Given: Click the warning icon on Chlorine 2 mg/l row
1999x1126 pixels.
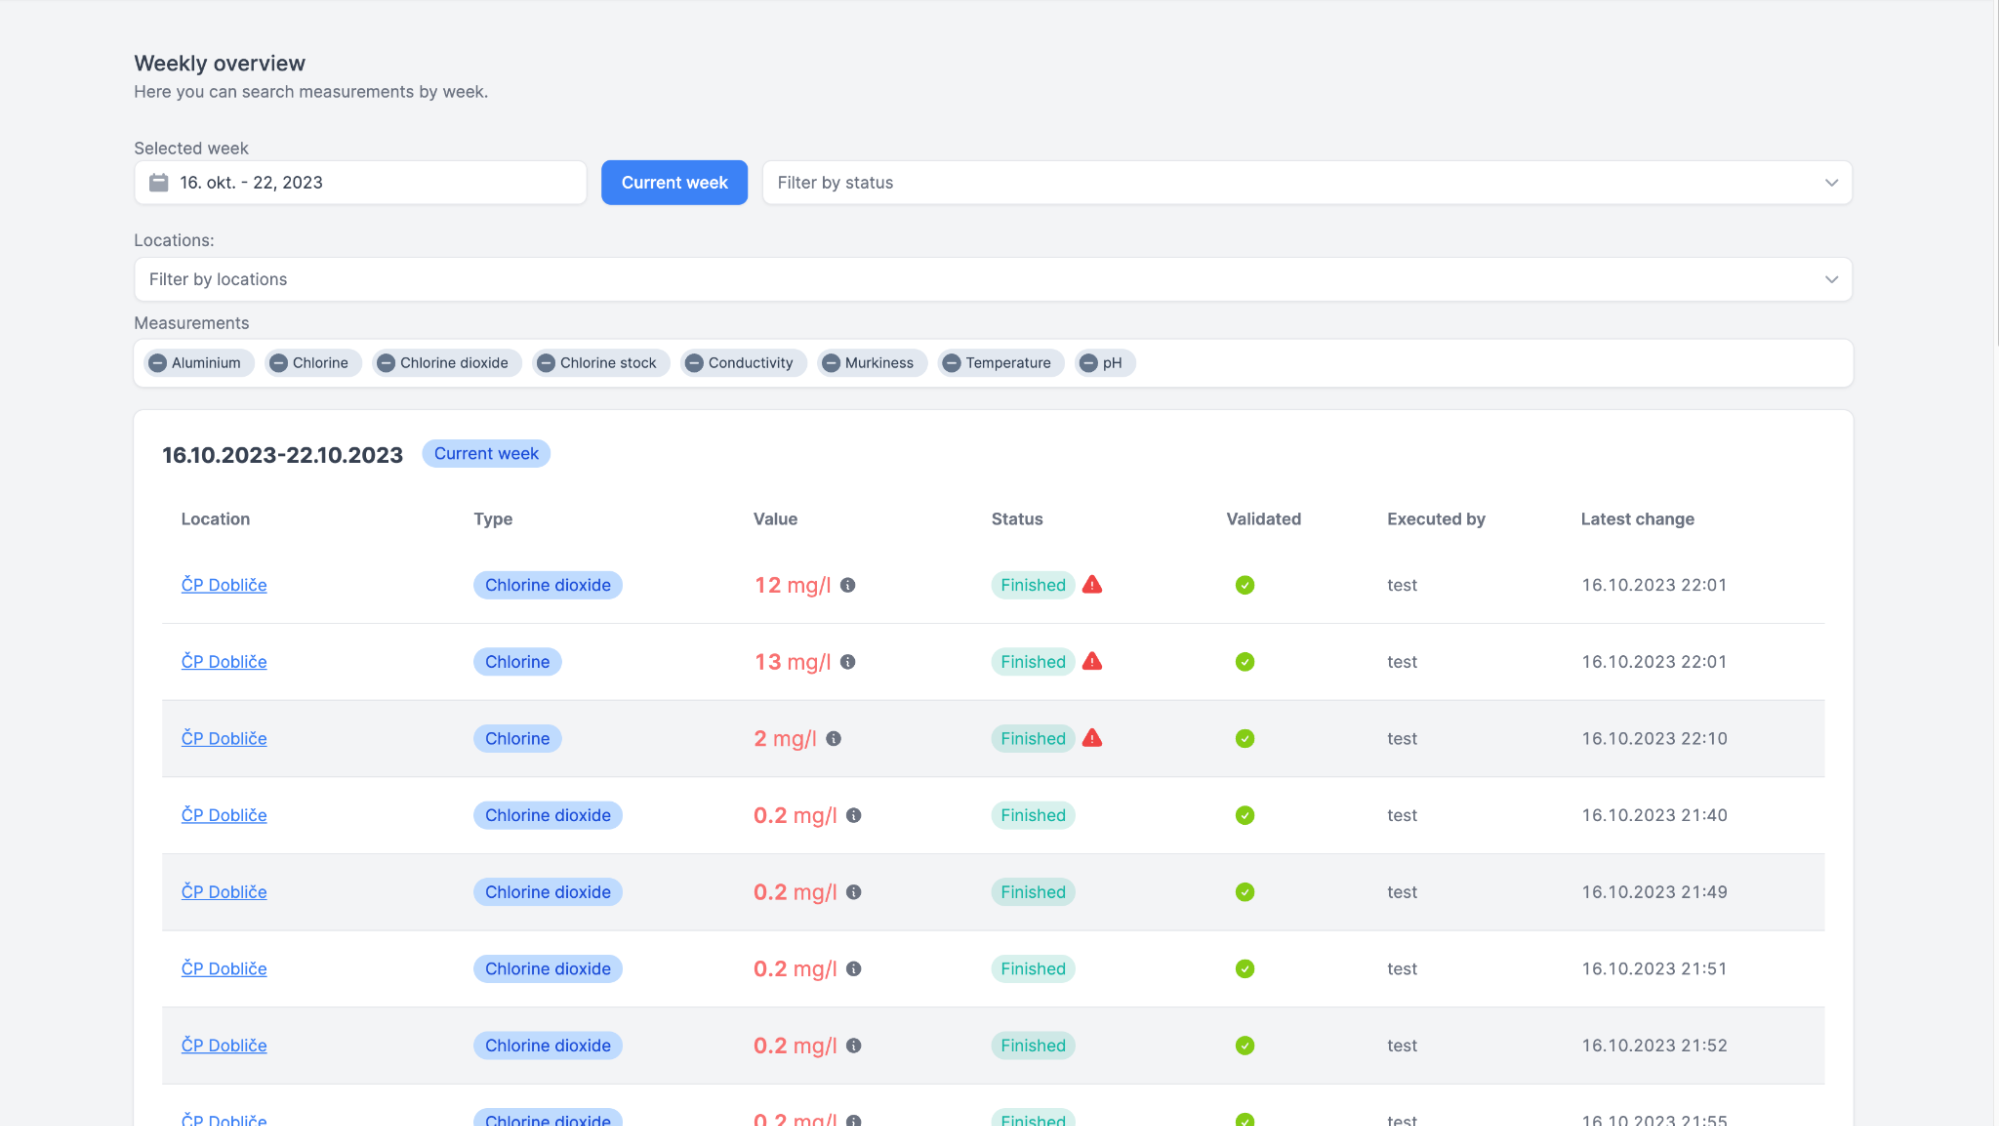Looking at the screenshot, I should point(1094,737).
